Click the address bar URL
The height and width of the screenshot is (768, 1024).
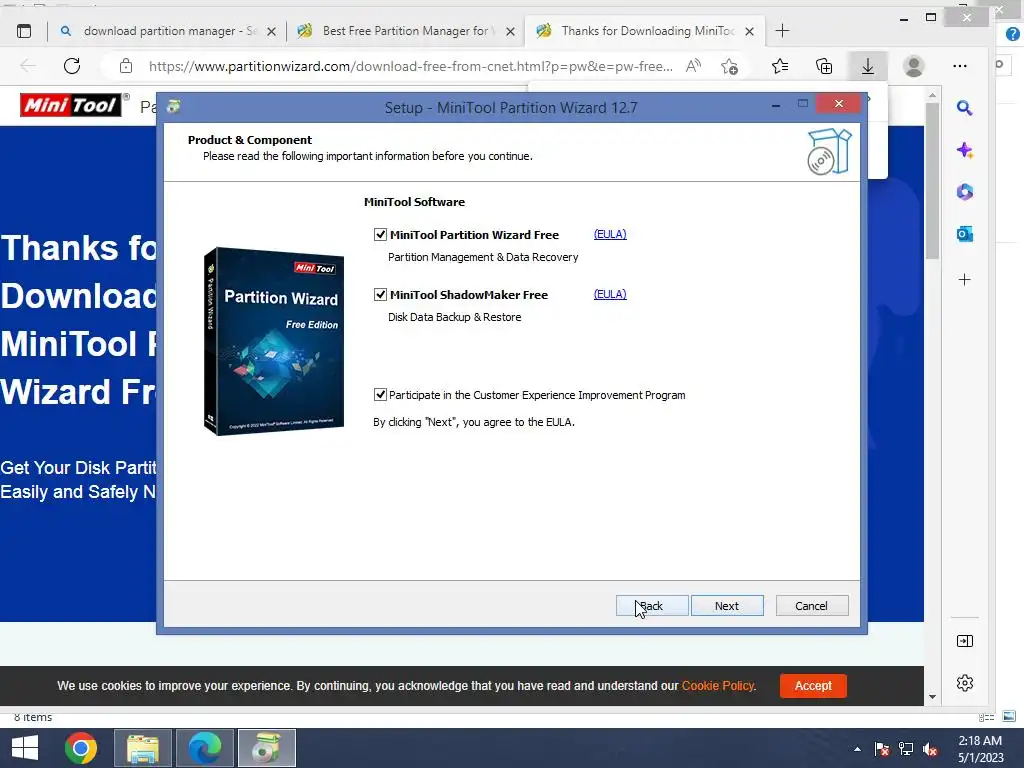pos(410,66)
